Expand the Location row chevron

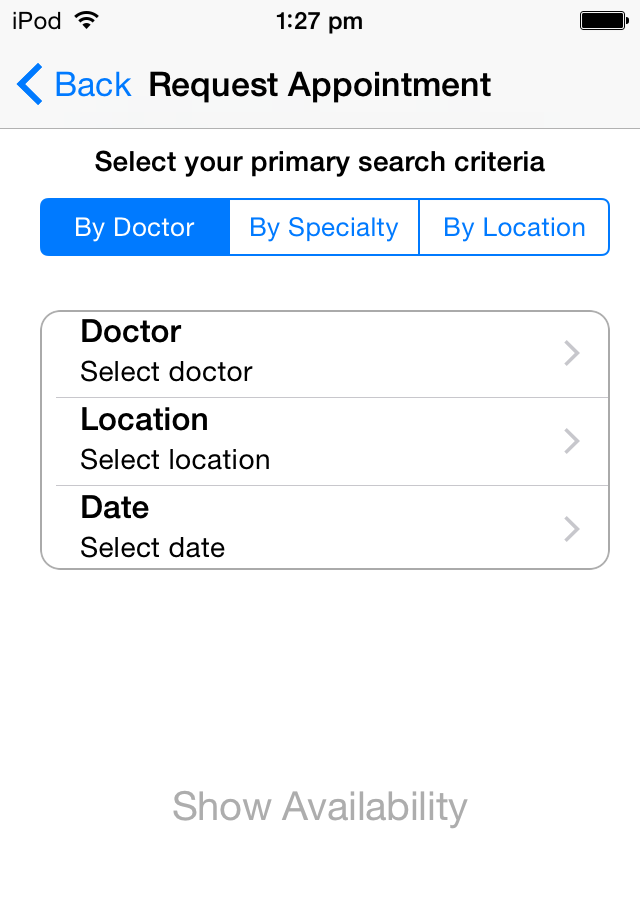(x=572, y=441)
